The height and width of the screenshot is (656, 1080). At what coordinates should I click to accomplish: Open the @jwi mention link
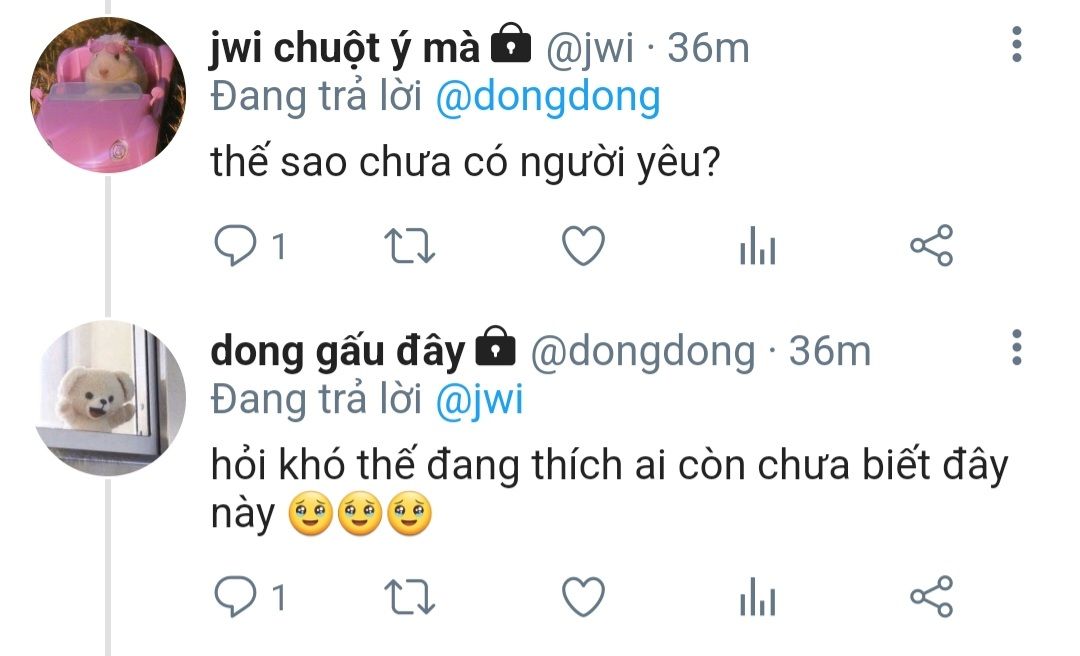tap(479, 400)
